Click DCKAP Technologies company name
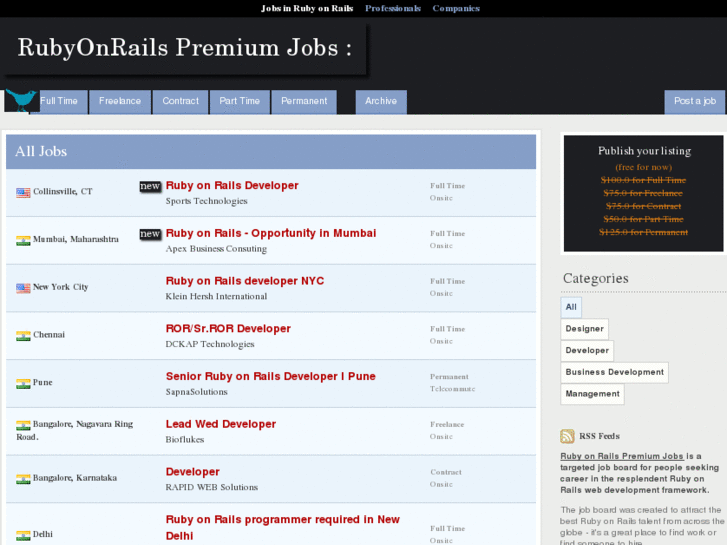 (x=210, y=345)
